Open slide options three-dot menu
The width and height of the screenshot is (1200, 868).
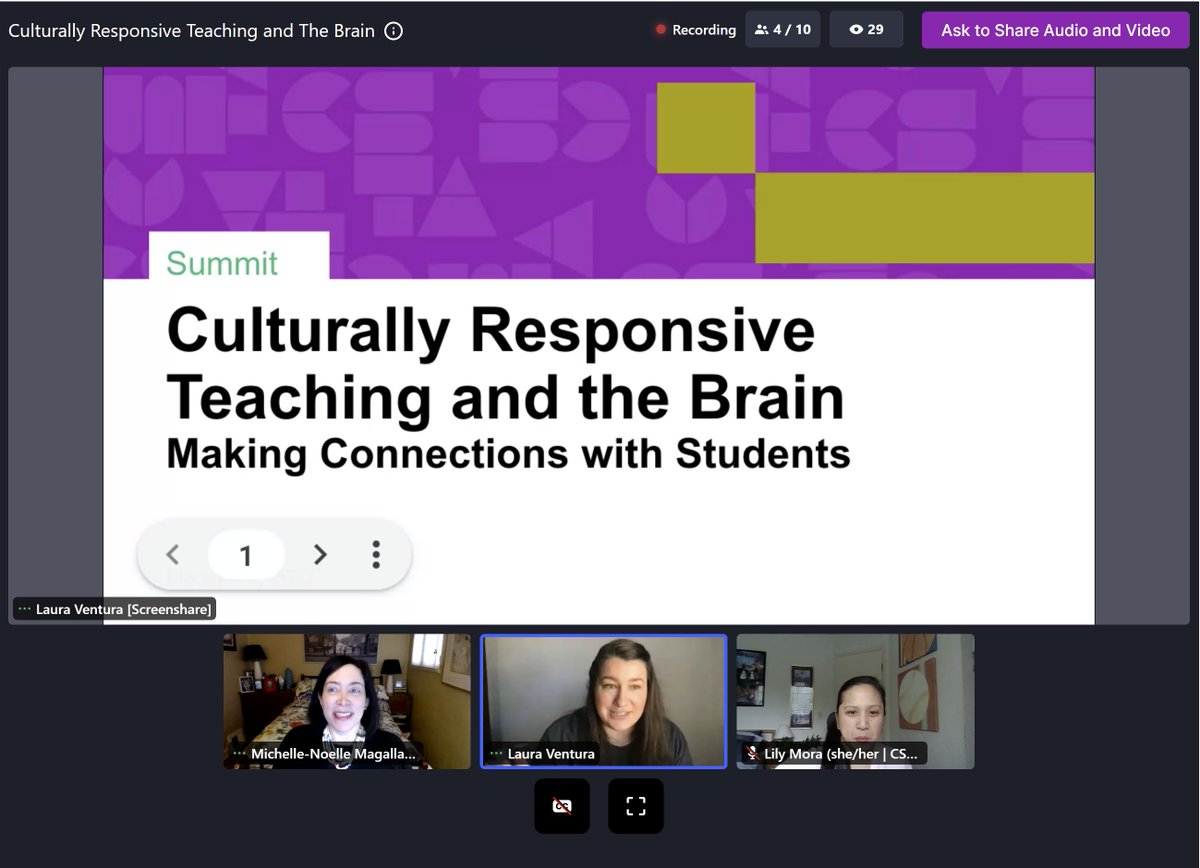point(376,554)
